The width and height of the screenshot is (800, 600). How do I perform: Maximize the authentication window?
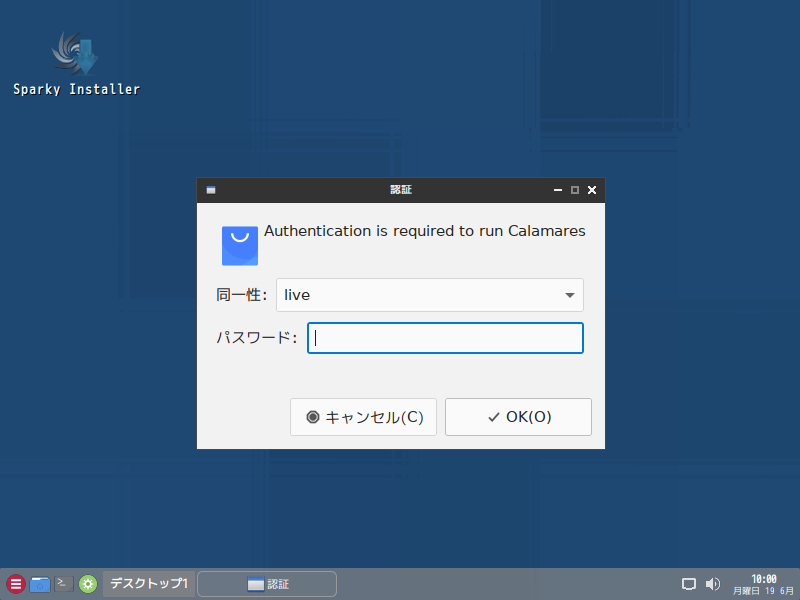point(575,190)
